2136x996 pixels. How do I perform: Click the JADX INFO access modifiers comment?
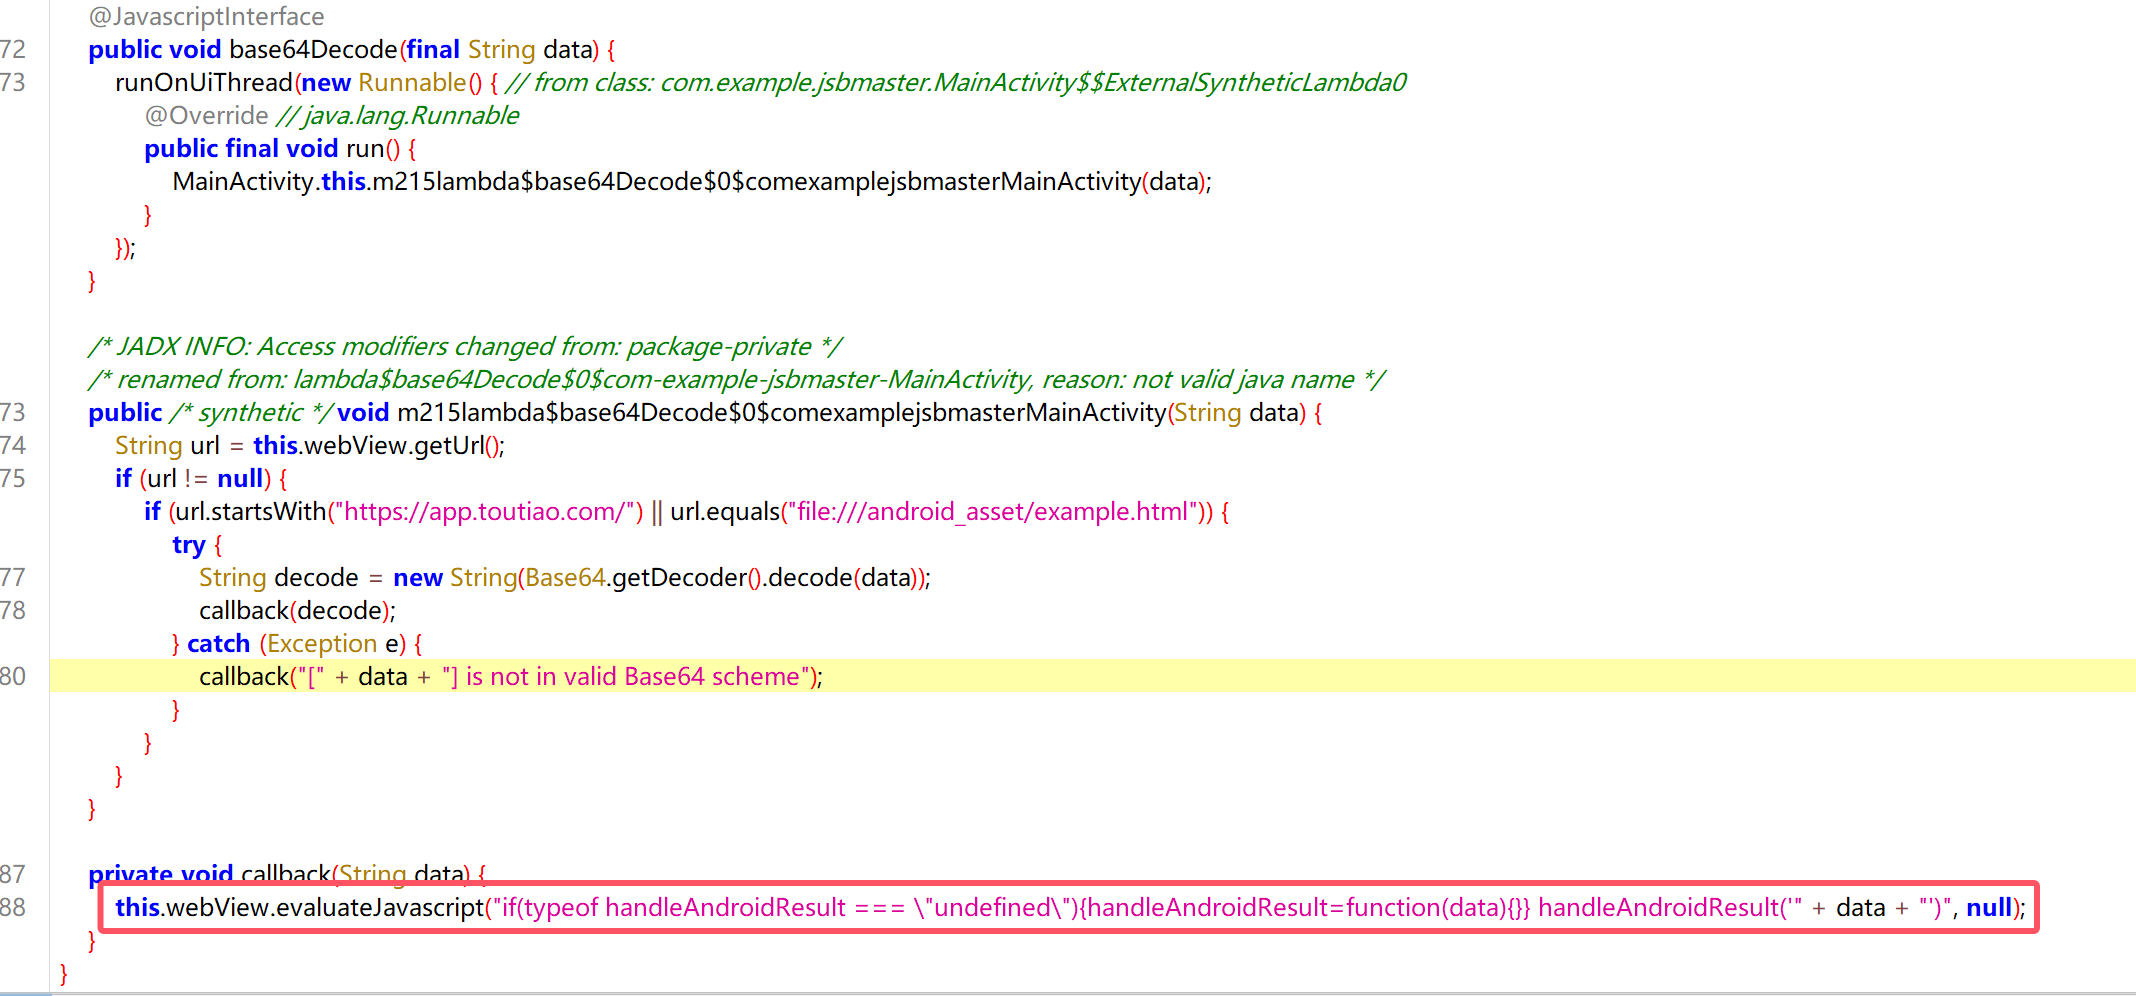(x=465, y=346)
